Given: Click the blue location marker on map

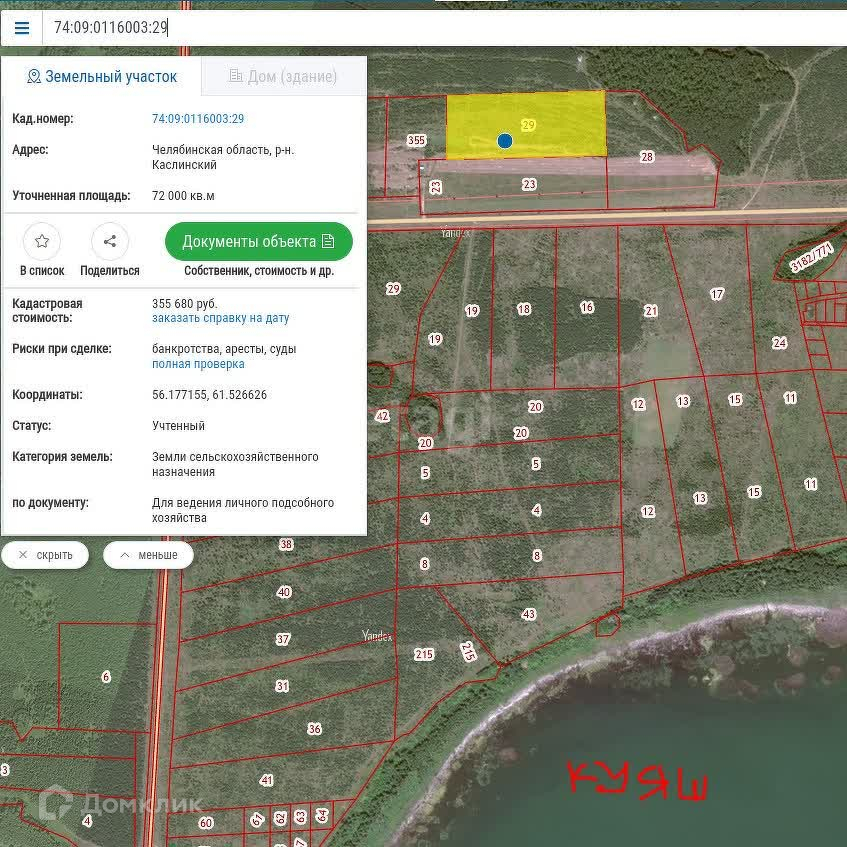Looking at the screenshot, I should [x=505, y=142].
